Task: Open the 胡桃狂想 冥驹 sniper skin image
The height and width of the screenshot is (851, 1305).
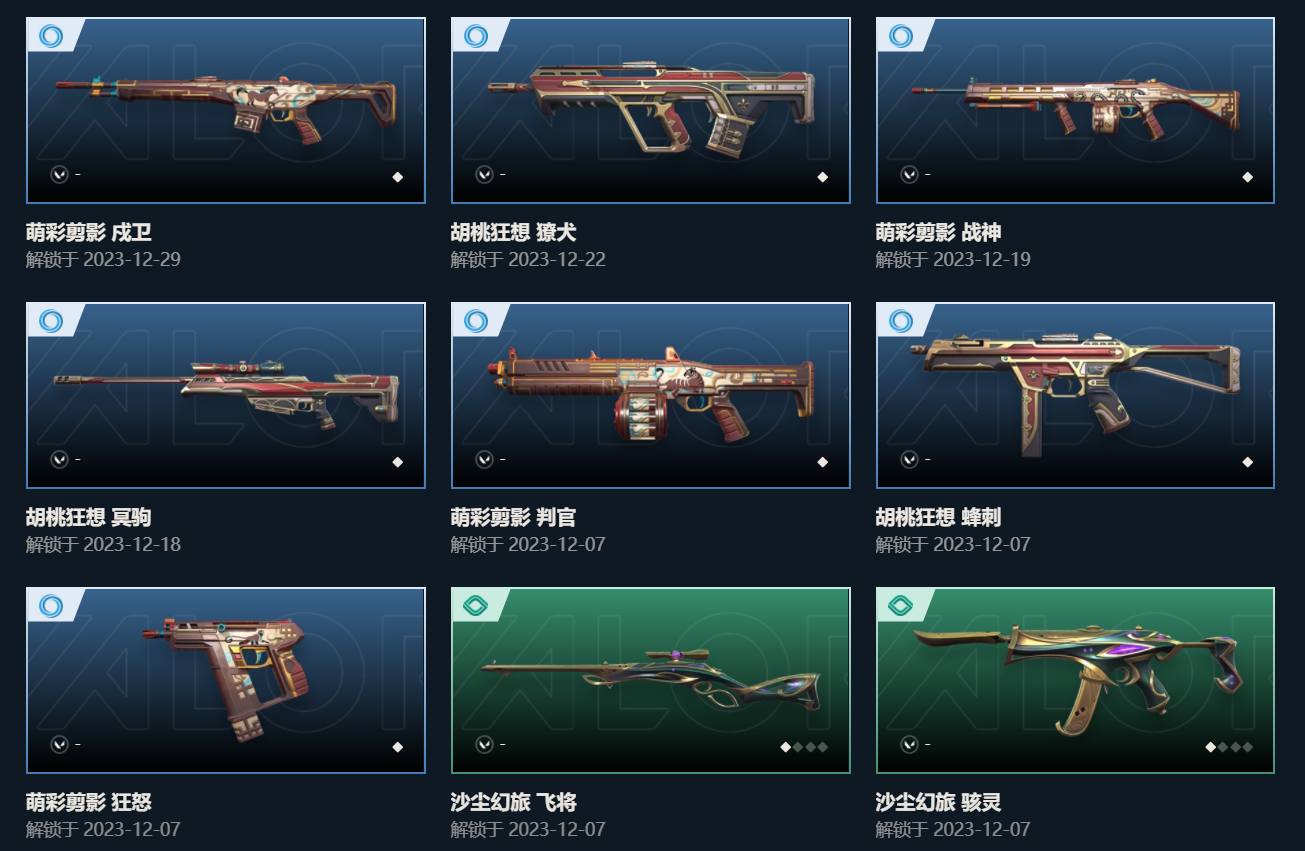Action: tap(226, 395)
